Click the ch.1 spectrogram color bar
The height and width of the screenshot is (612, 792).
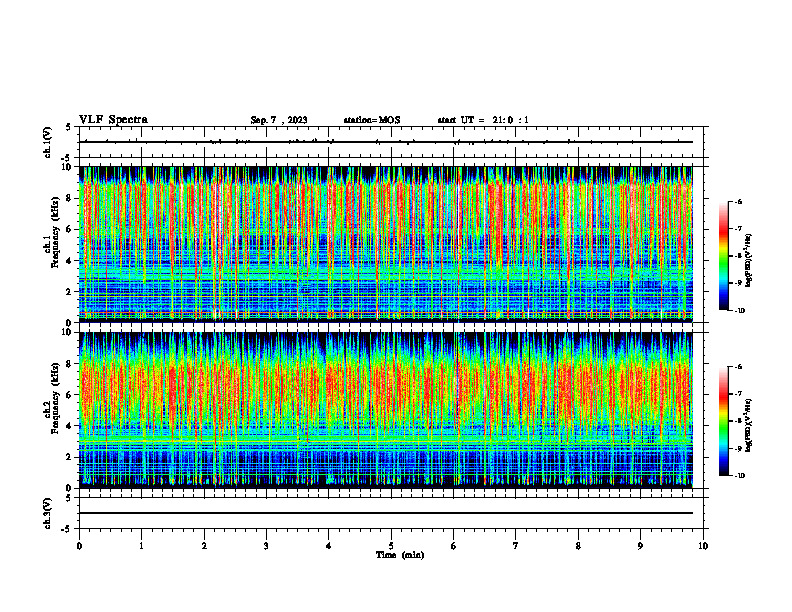coord(723,256)
